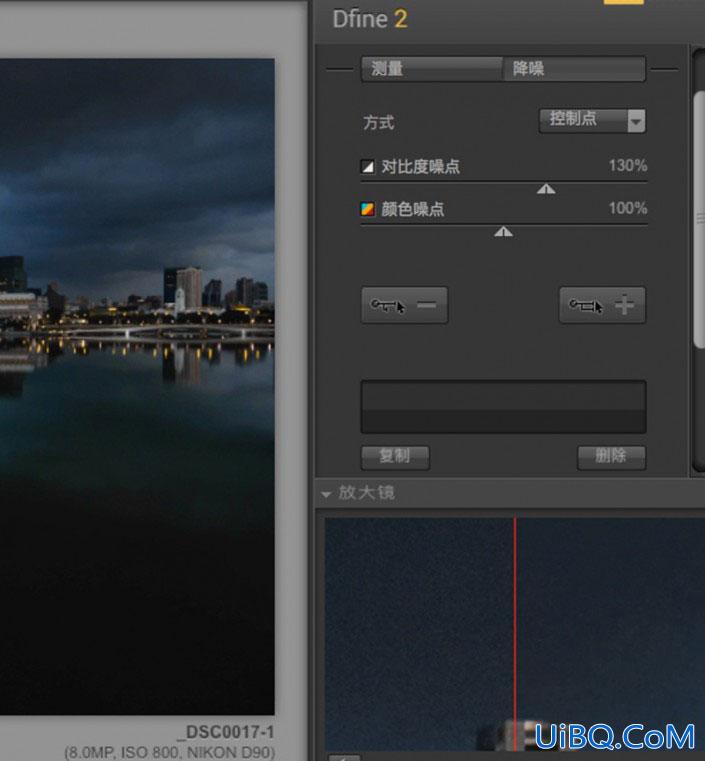
Task: Click the right panel vertical scrollbar
Action: coord(699,220)
